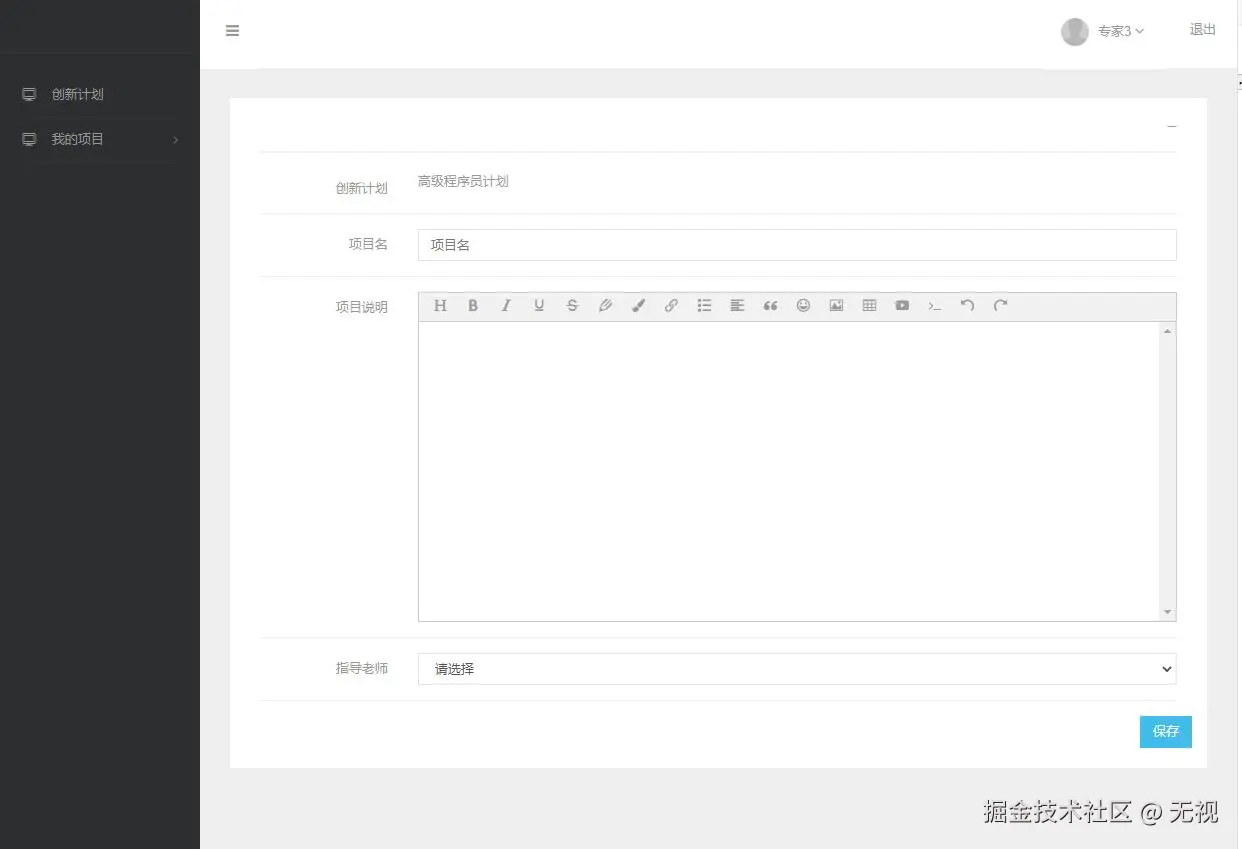Click the 项目名 input field

tap(797, 245)
